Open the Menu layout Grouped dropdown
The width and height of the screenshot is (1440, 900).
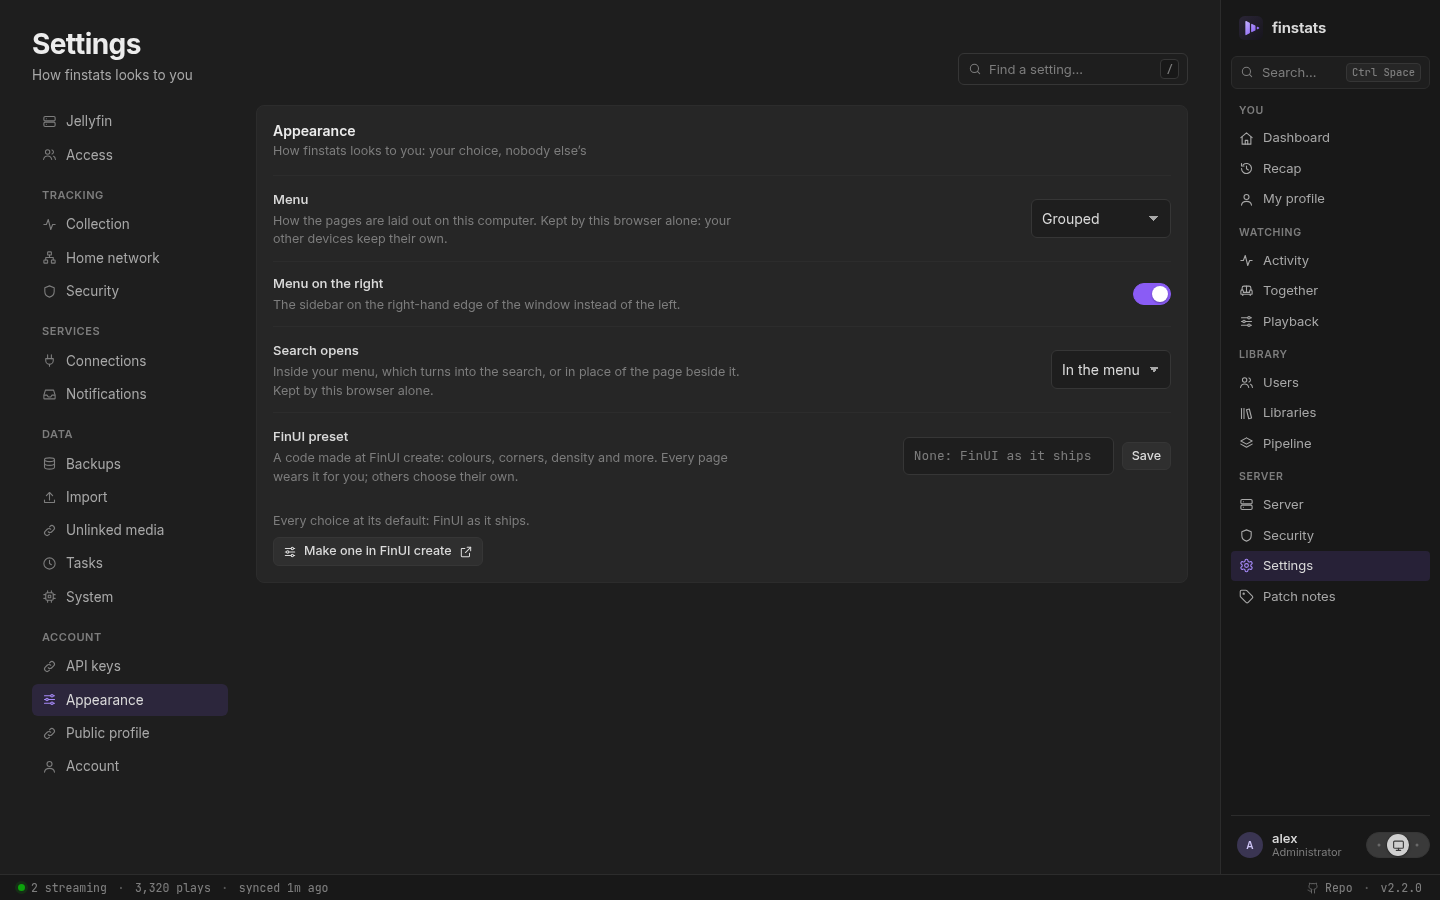pos(1101,219)
